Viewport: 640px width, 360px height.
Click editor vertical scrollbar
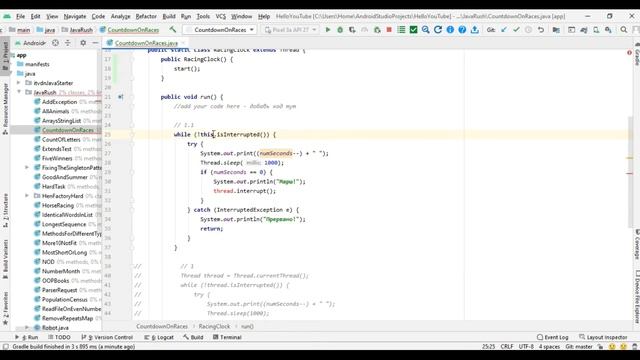(630, 171)
